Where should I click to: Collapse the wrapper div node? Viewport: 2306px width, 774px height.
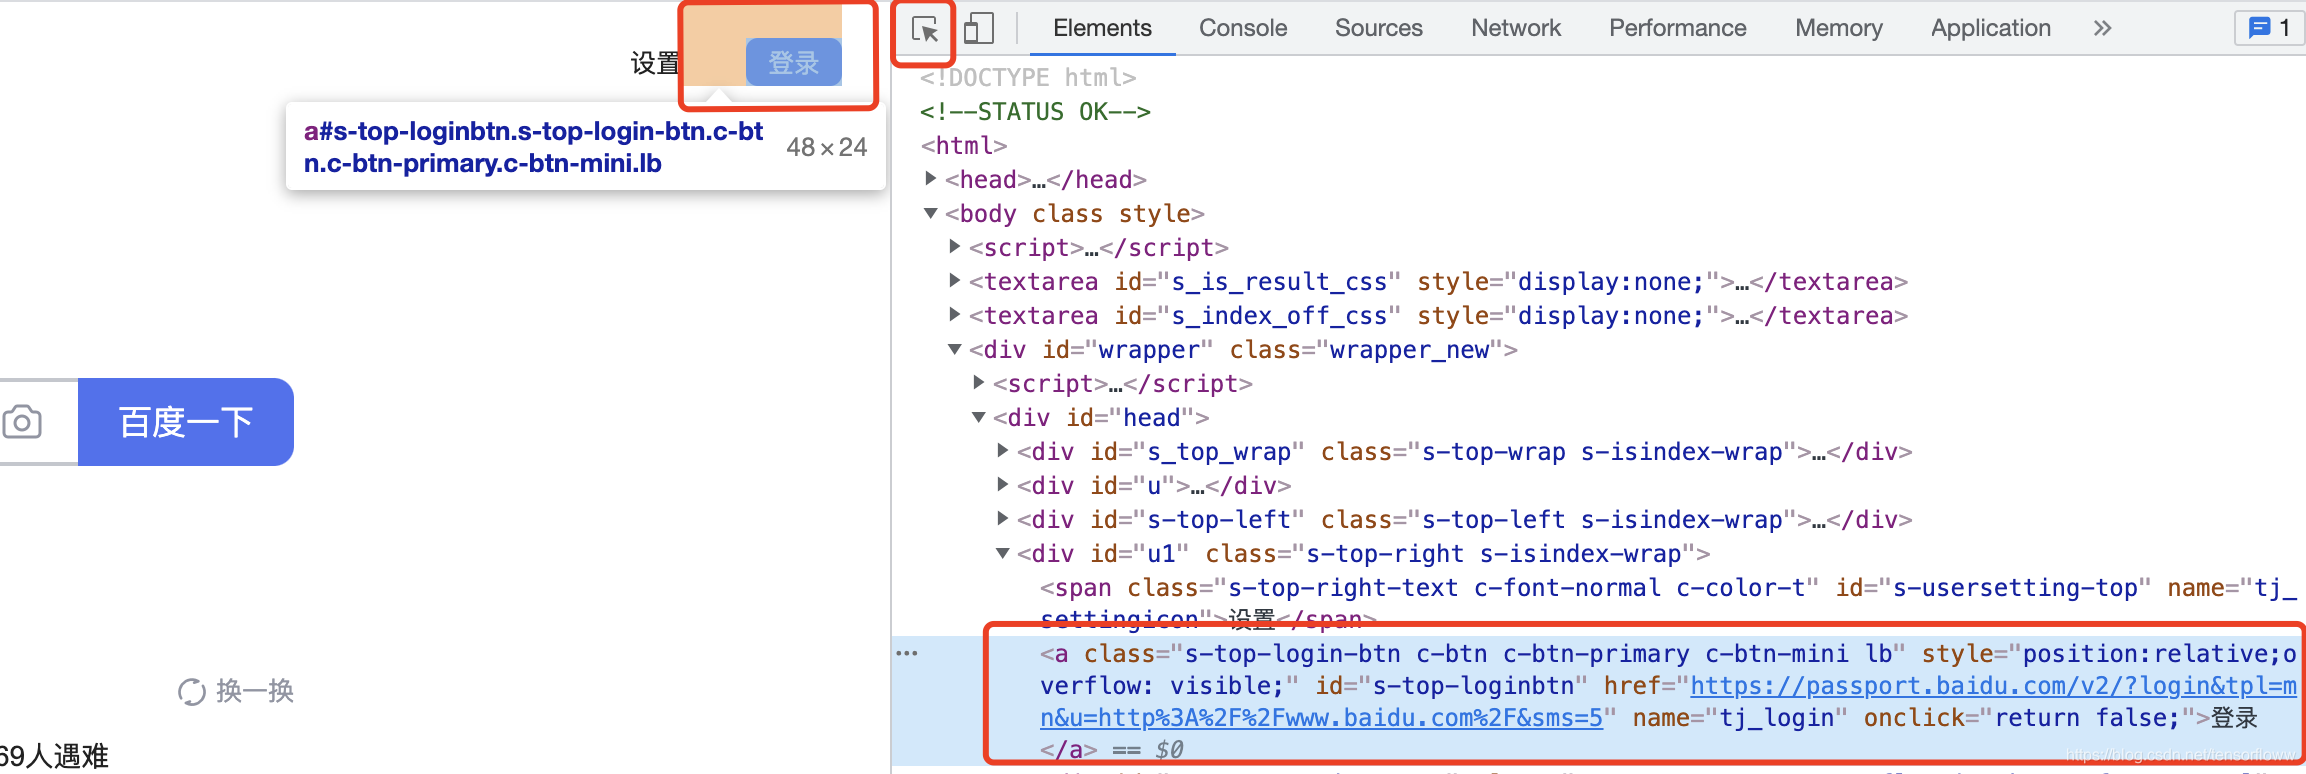pyautogui.click(x=955, y=349)
